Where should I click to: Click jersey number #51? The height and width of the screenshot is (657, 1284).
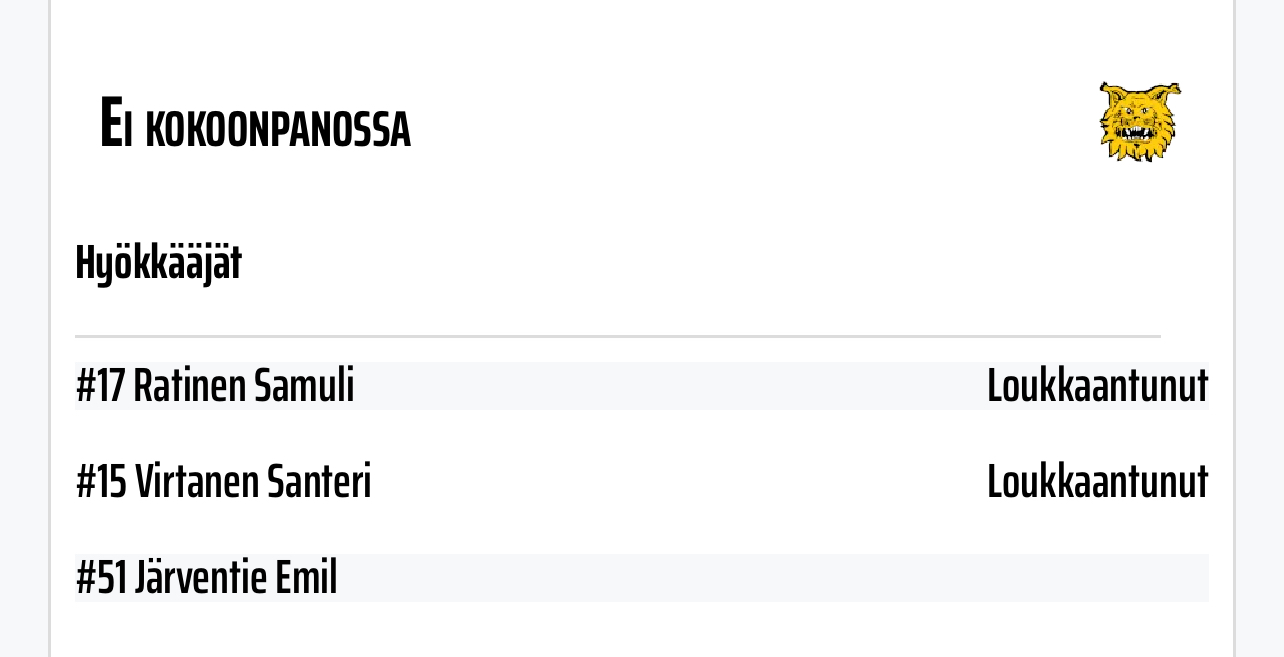[x=102, y=578]
